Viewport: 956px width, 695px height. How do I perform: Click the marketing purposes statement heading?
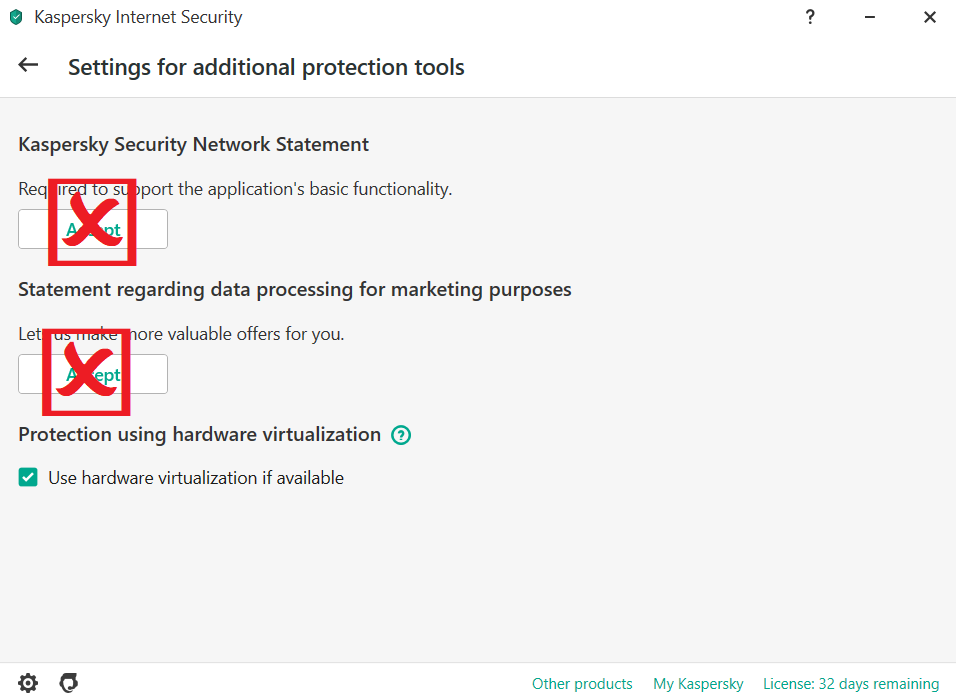pyautogui.click(x=295, y=289)
